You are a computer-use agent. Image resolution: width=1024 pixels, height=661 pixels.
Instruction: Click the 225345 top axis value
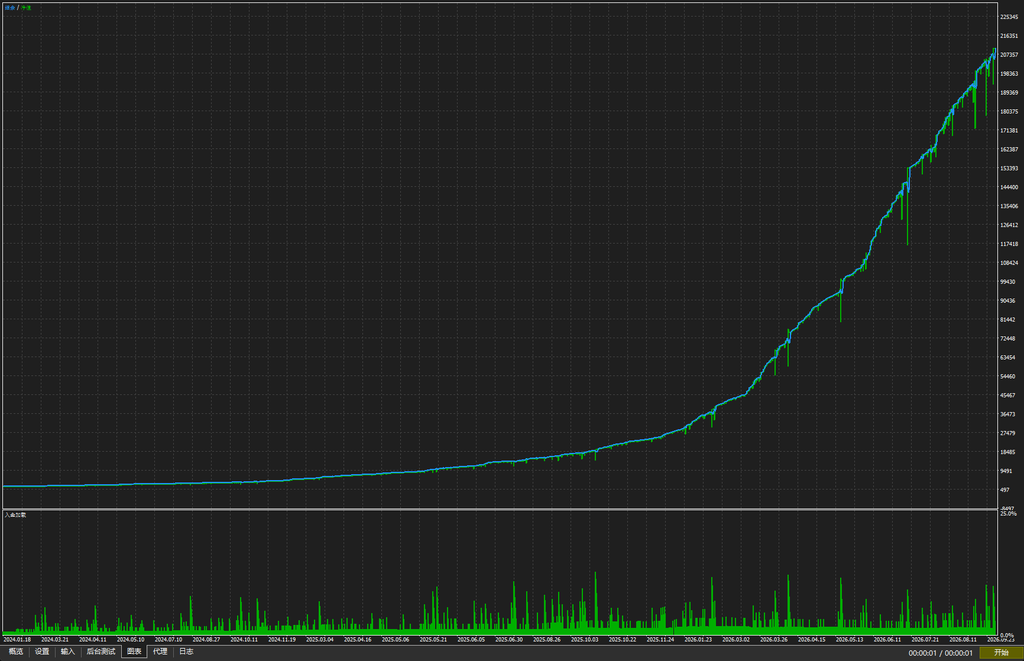pos(1009,17)
